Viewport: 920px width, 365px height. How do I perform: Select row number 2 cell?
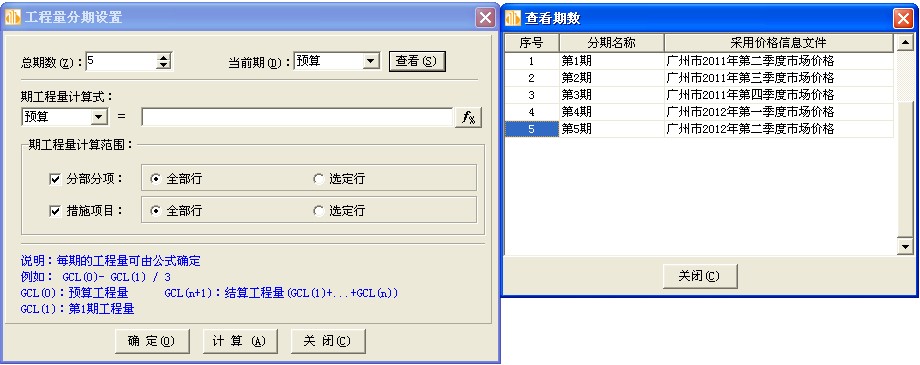coord(532,78)
